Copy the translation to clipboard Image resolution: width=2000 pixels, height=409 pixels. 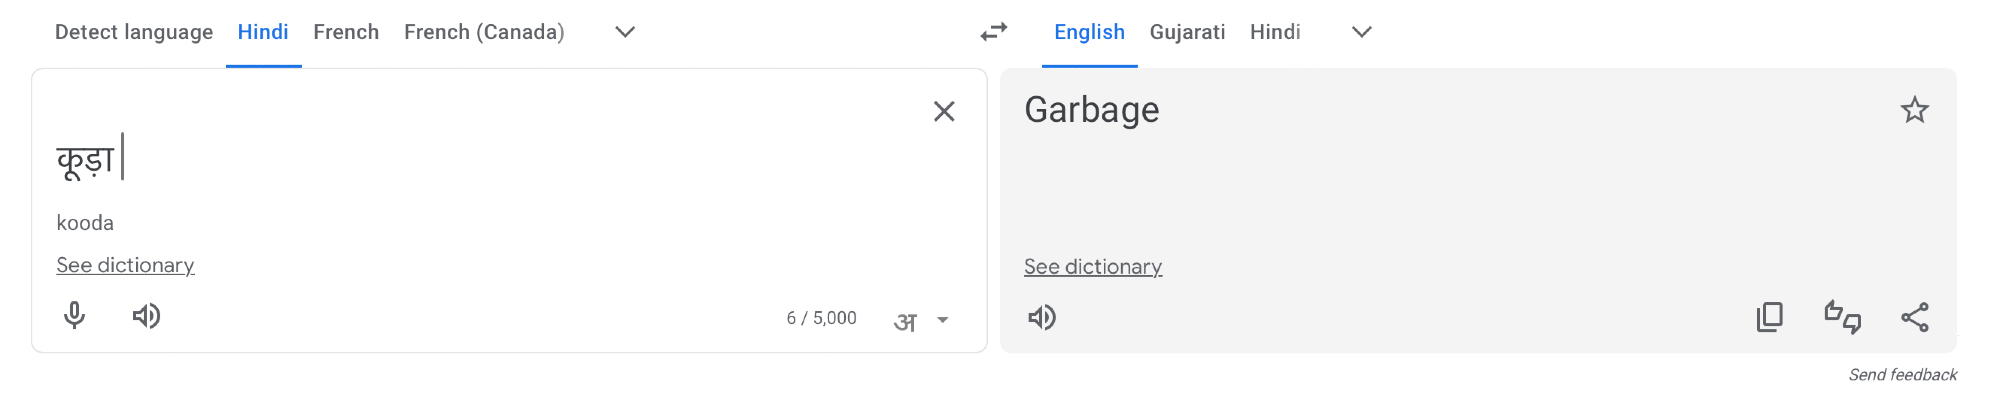(1769, 317)
